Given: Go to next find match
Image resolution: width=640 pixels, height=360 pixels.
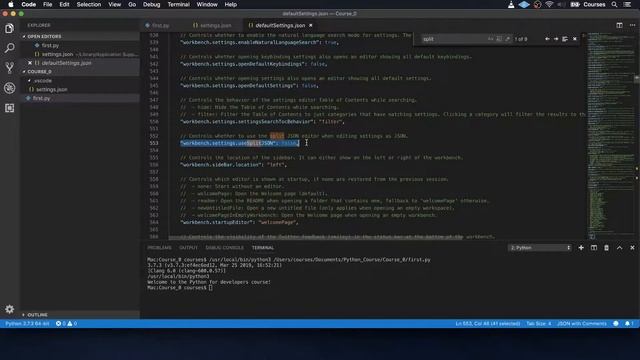Looking at the screenshot, I should pyautogui.click(x=556, y=39).
